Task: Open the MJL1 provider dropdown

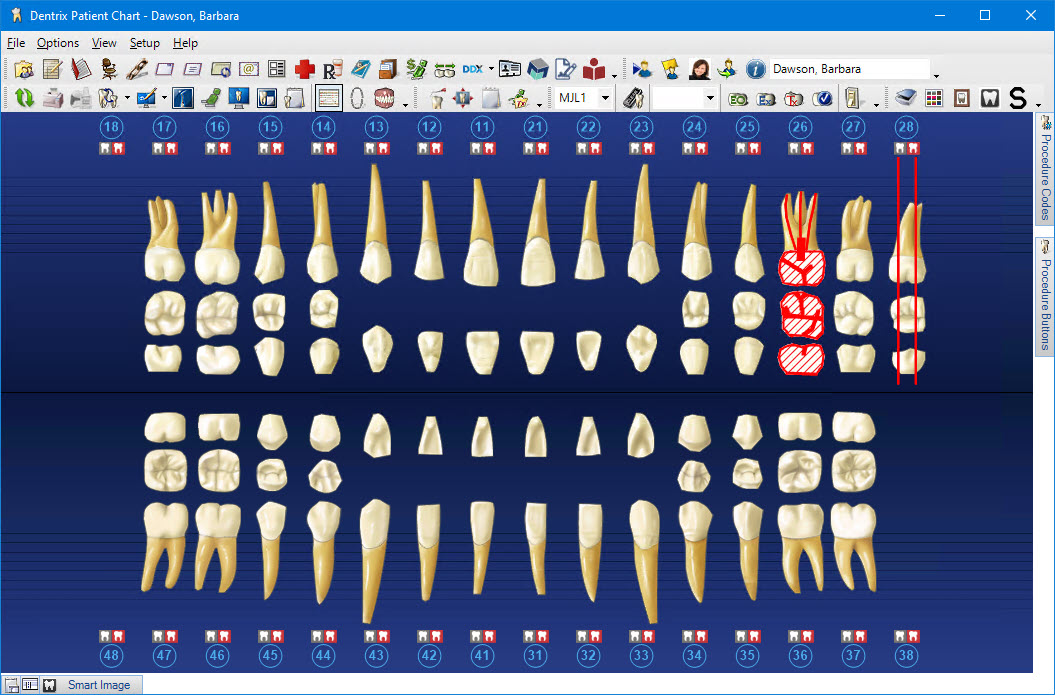Action: (x=605, y=98)
